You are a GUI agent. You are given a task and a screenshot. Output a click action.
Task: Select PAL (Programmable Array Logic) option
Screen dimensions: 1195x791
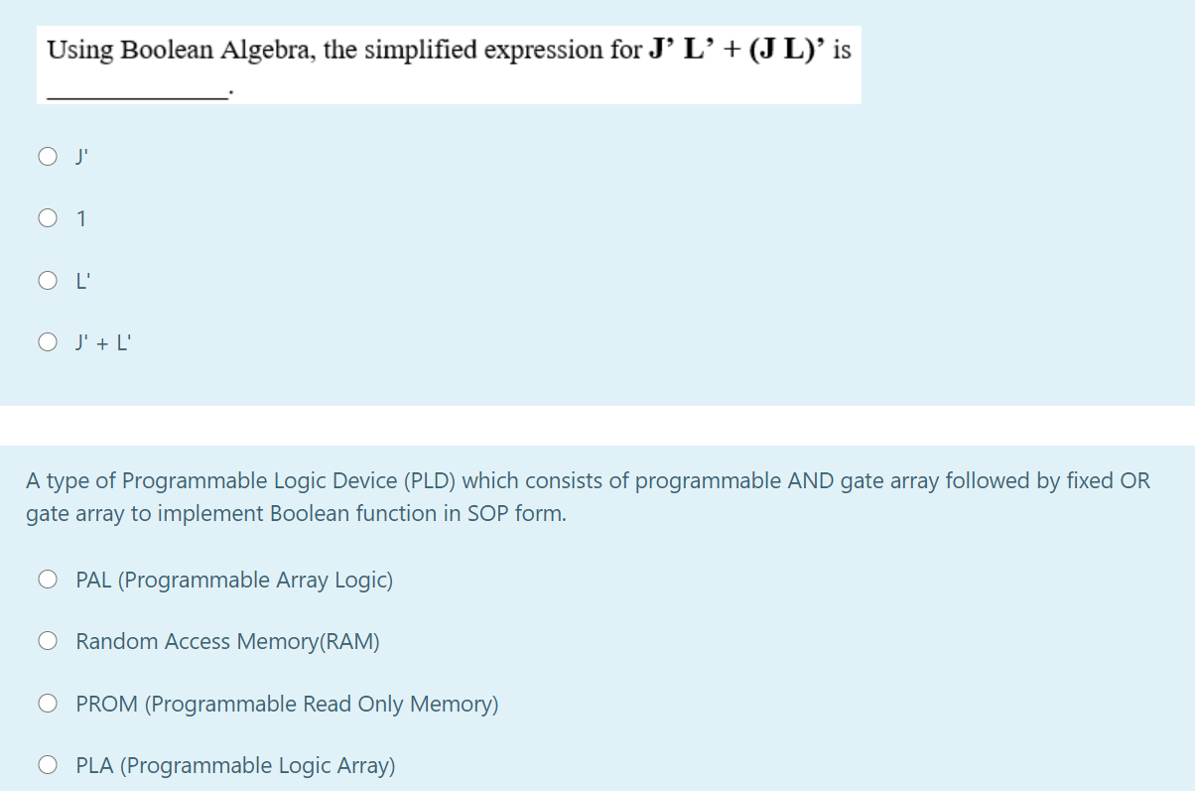(47, 578)
